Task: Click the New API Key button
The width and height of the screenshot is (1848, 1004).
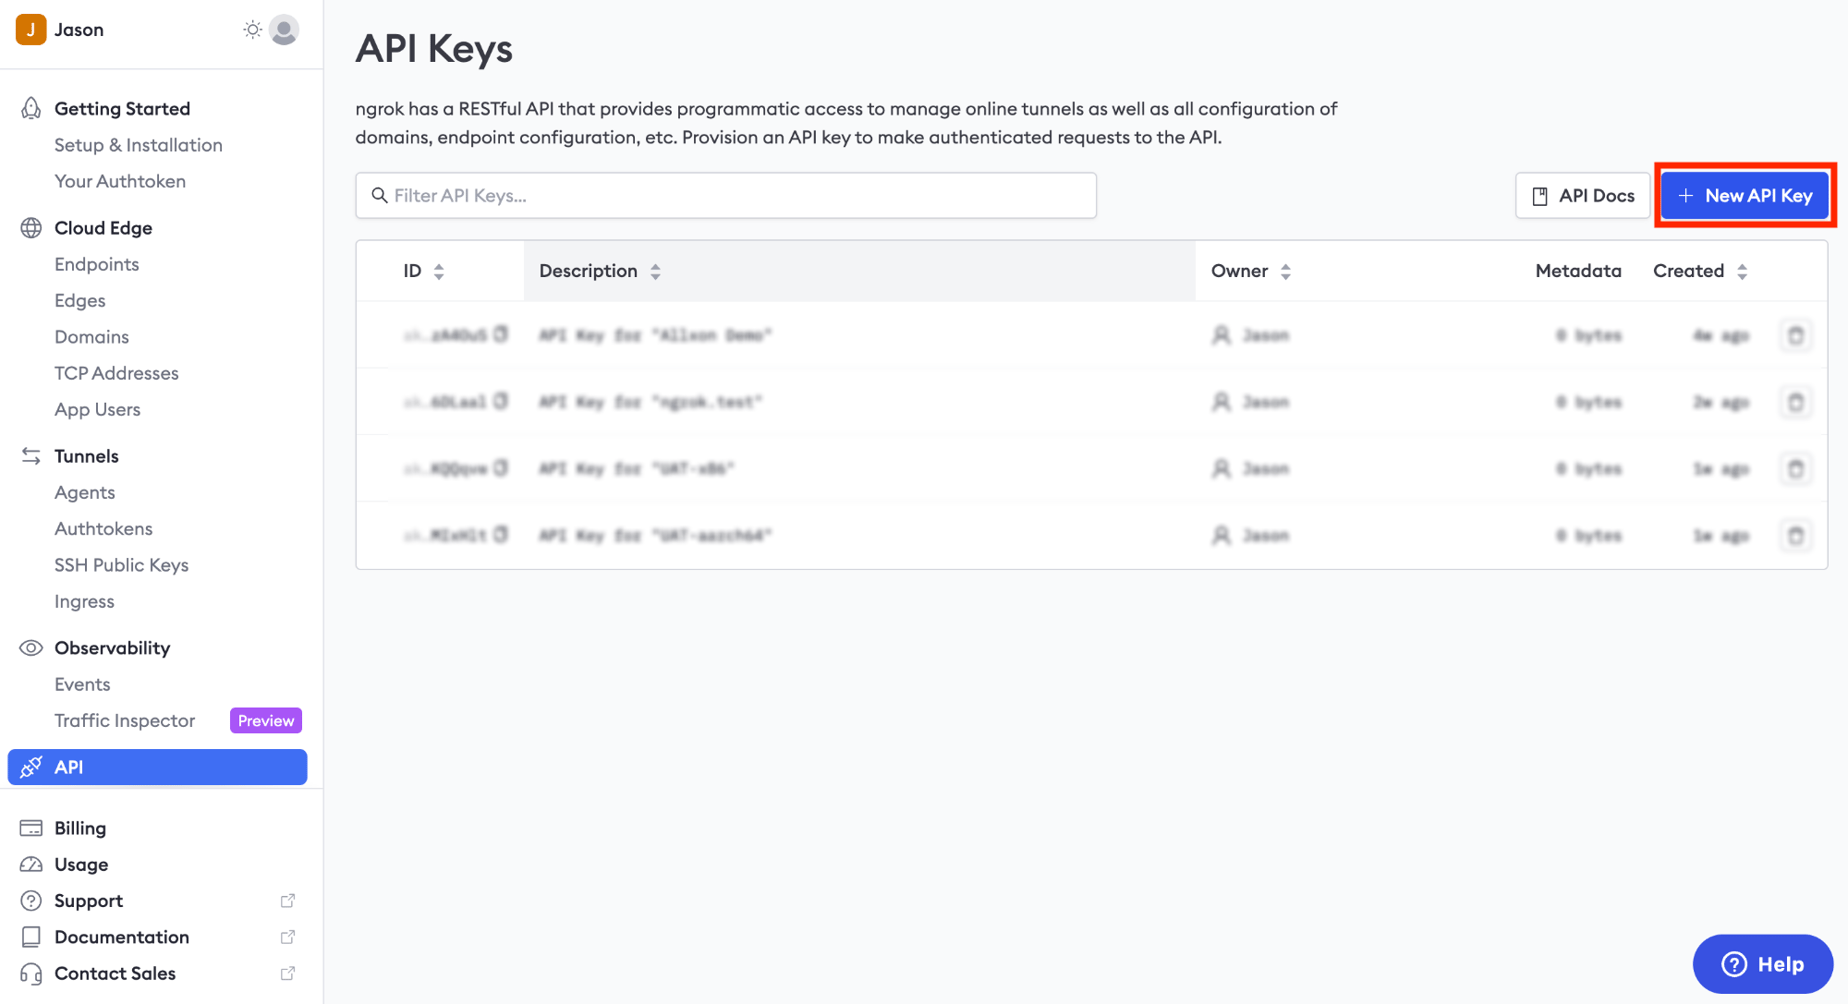Action: pyautogui.click(x=1744, y=195)
